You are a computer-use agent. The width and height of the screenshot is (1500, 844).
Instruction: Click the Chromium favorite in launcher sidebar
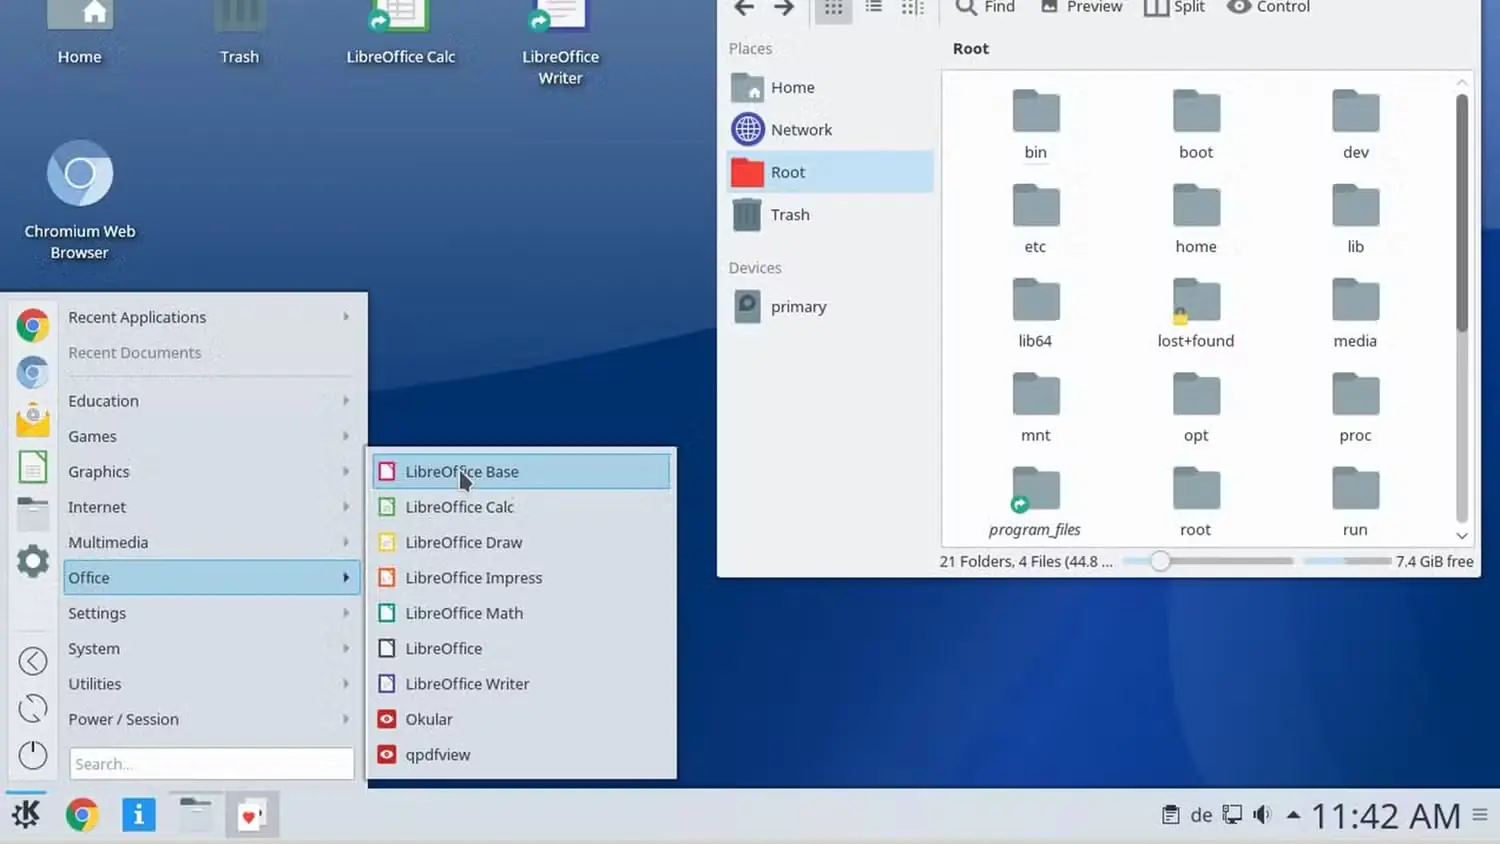pyautogui.click(x=33, y=372)
